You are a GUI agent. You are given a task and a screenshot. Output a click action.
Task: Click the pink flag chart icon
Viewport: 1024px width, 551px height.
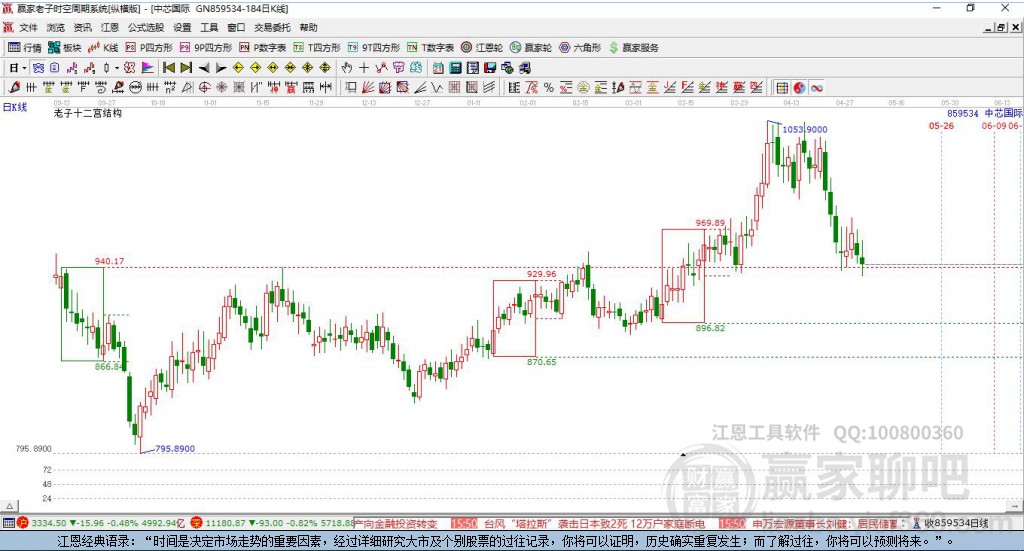point(148,68)
